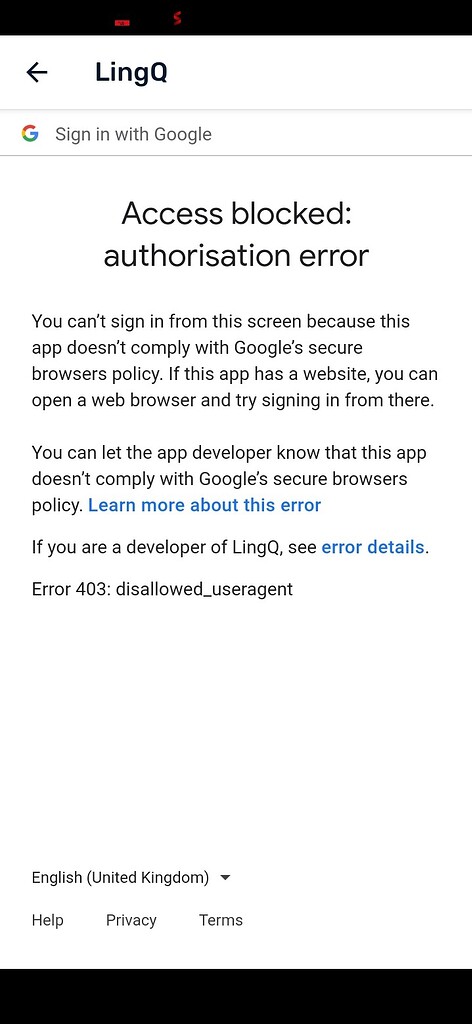
Task: Tap the black status bar at top
Action: pyautogui.click(x=236, y=18)
